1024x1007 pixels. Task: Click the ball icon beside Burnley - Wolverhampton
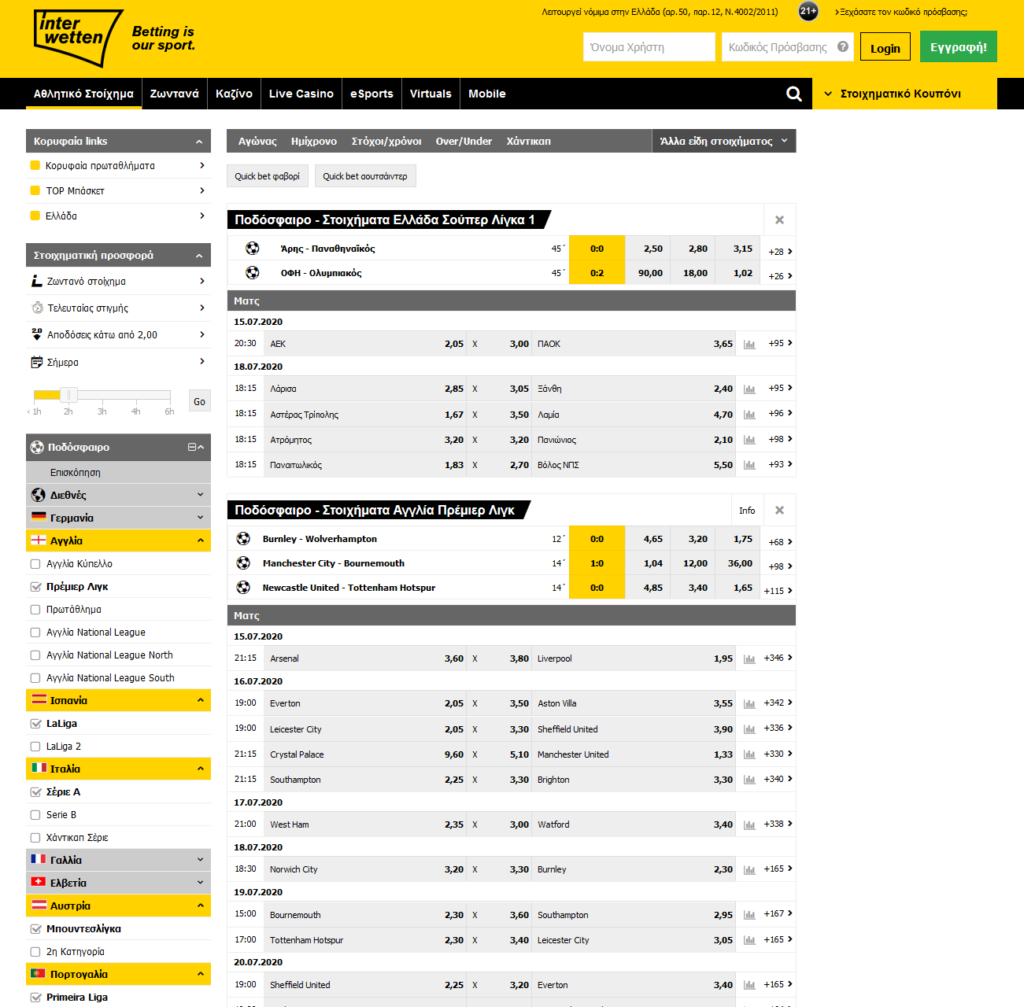[243, 539]
